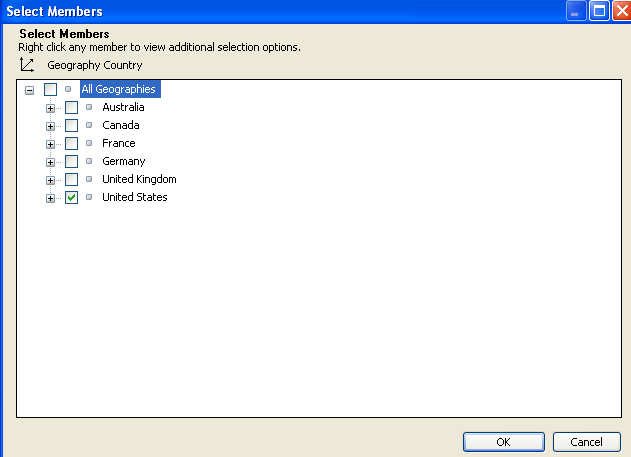Click the member icon beside All Geographies

click(68, 89)
